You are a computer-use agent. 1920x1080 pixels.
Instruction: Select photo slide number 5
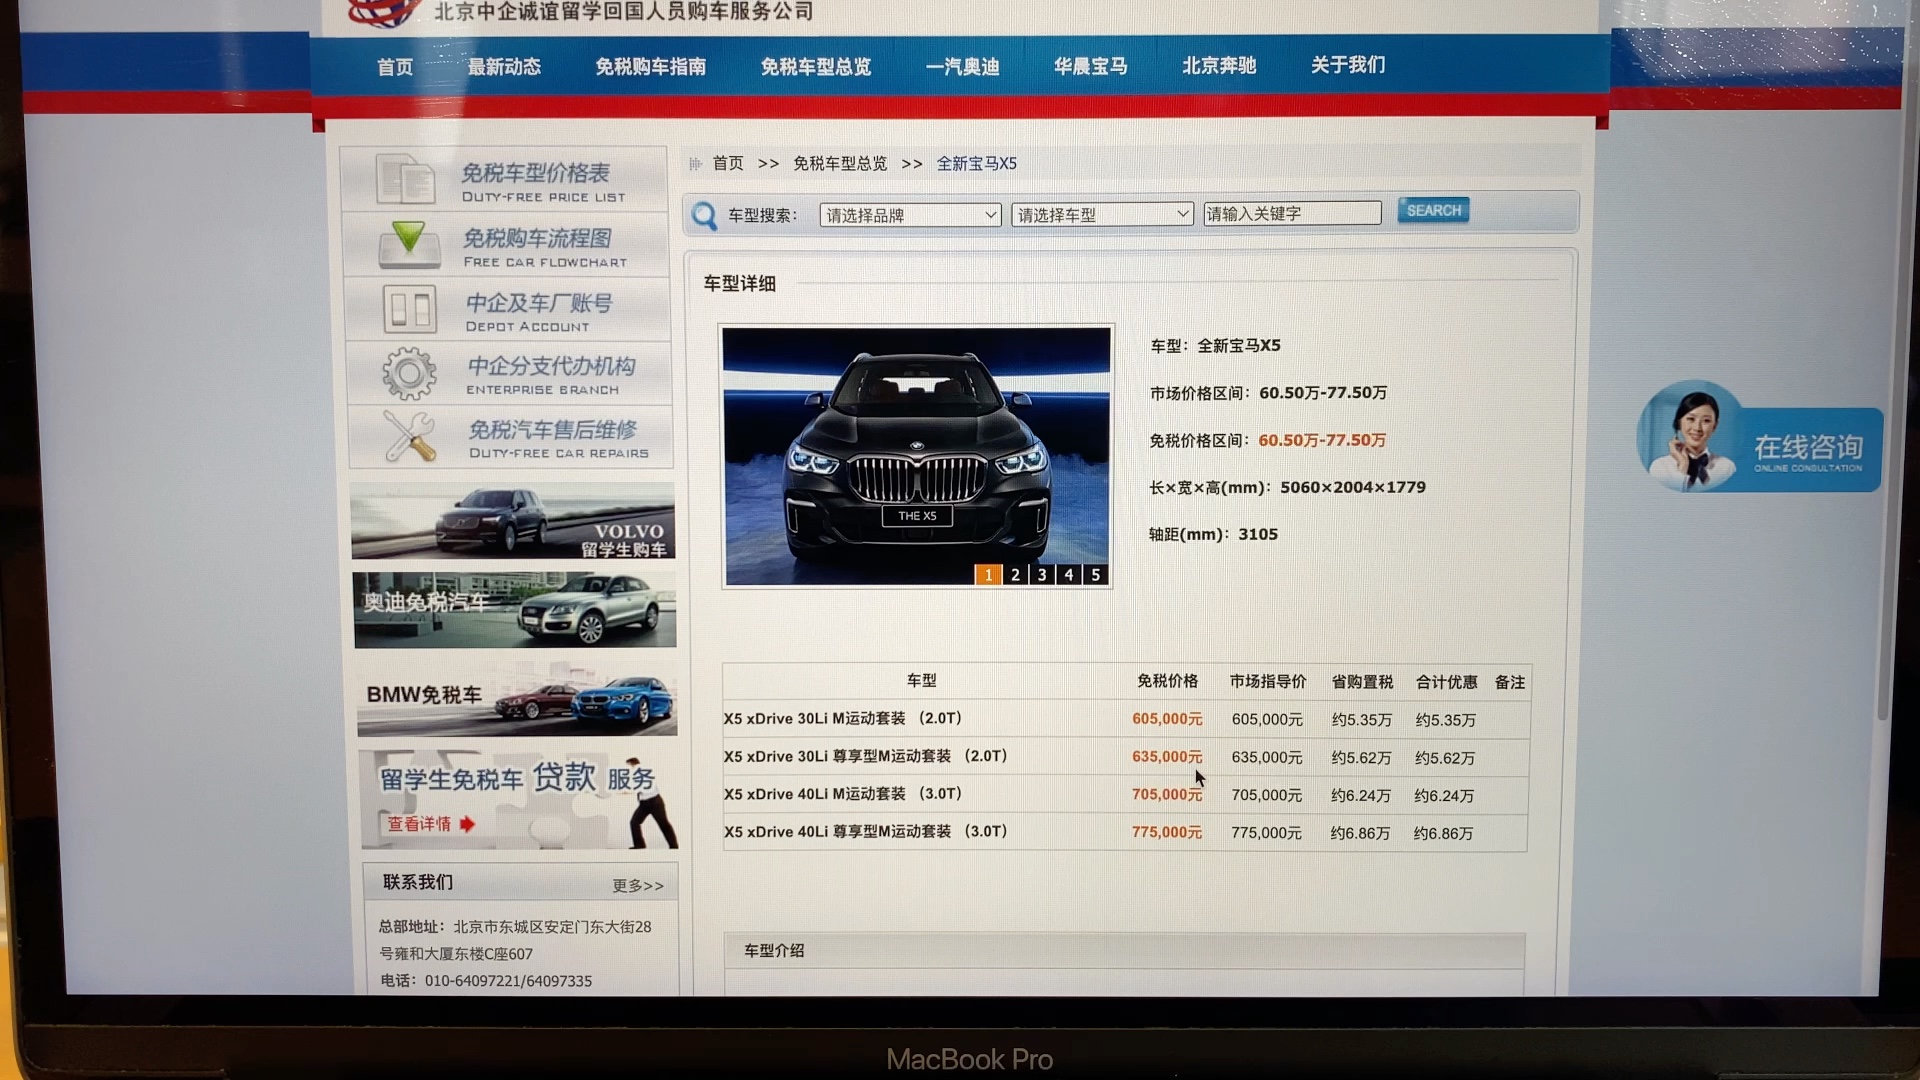pos(1096,575)
